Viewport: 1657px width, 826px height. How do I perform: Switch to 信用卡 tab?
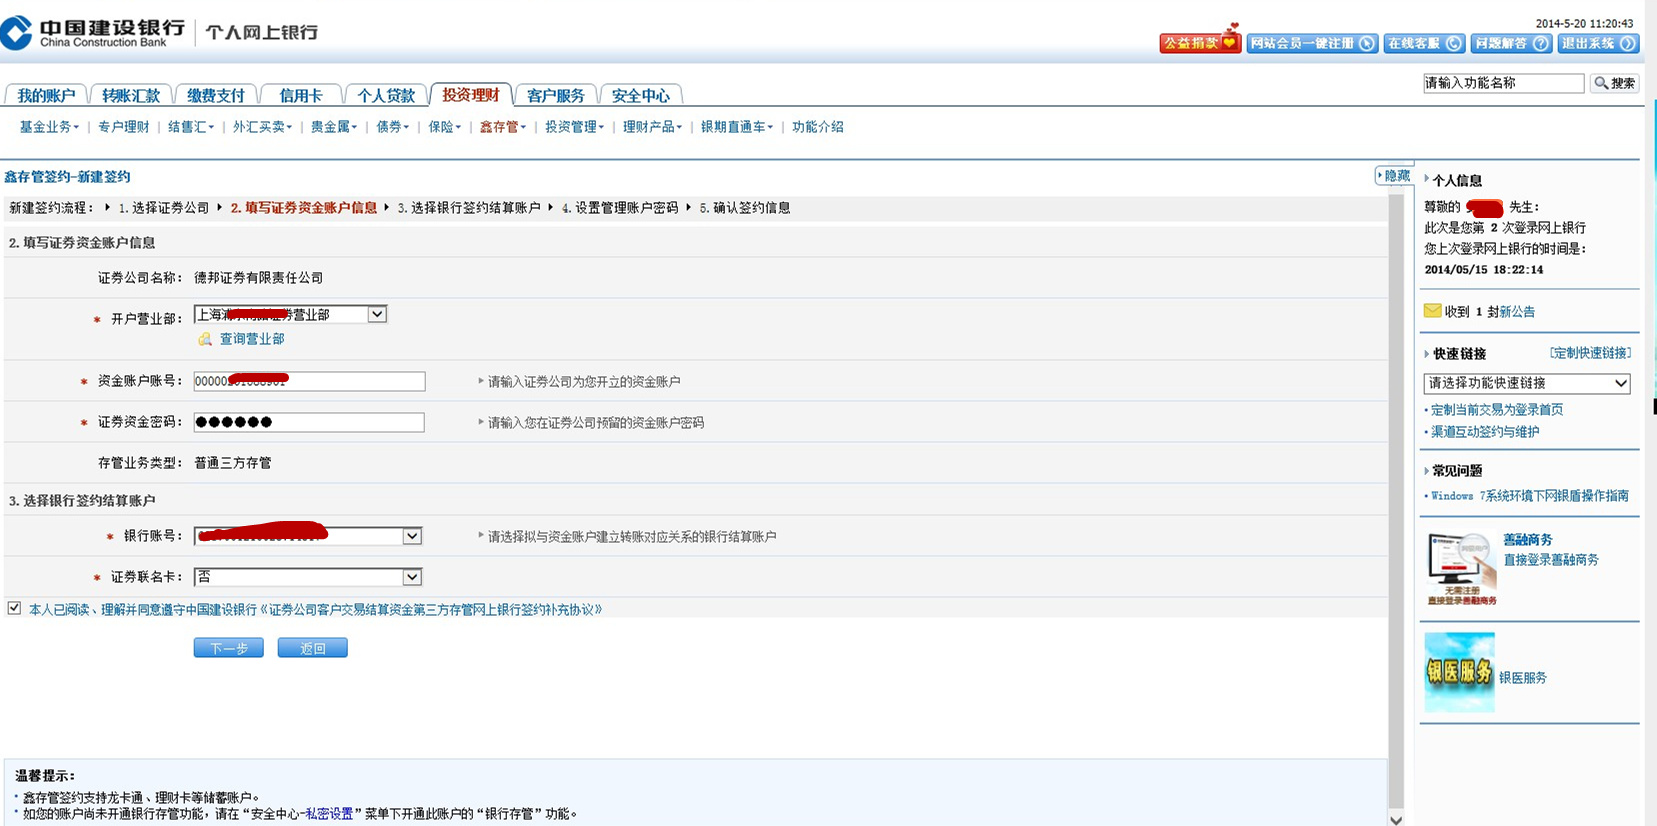(x=301, y=95)
